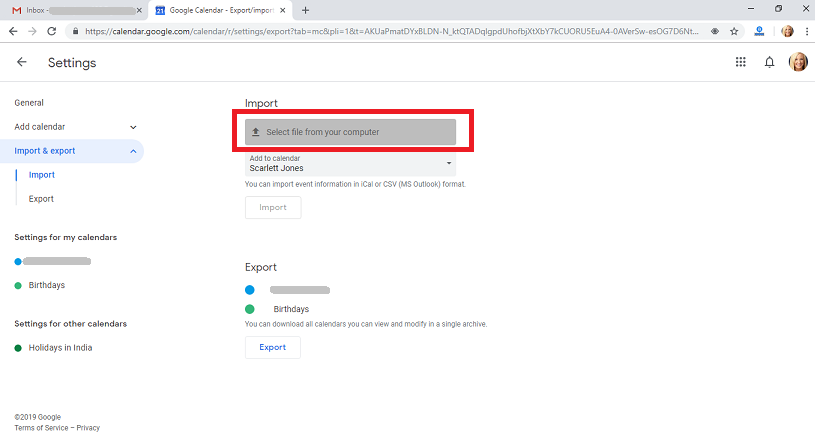Click Select file from your computer

(x=350, y=132)
